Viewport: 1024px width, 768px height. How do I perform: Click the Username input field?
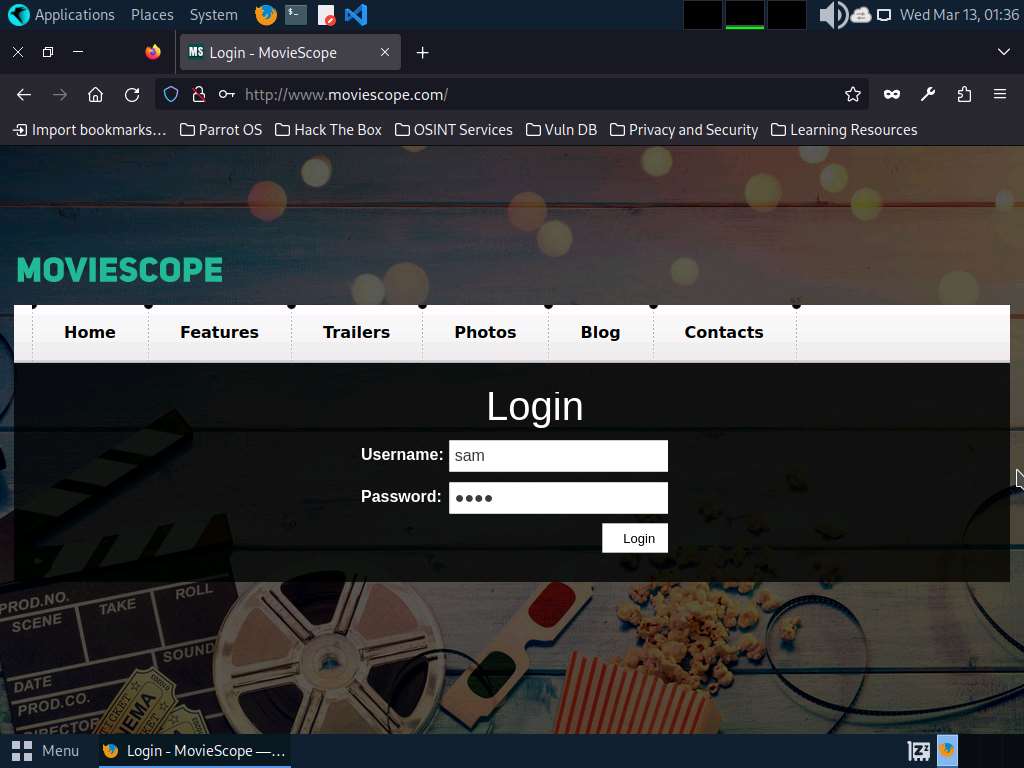click(558, 456)
